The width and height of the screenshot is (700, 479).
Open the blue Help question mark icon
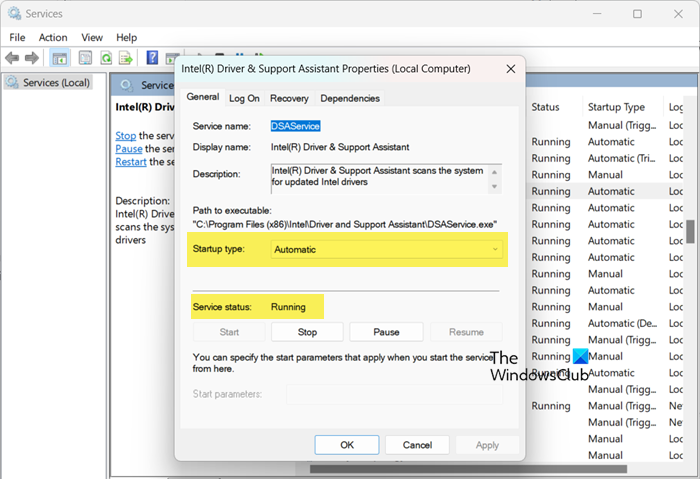tap(152, 57)
